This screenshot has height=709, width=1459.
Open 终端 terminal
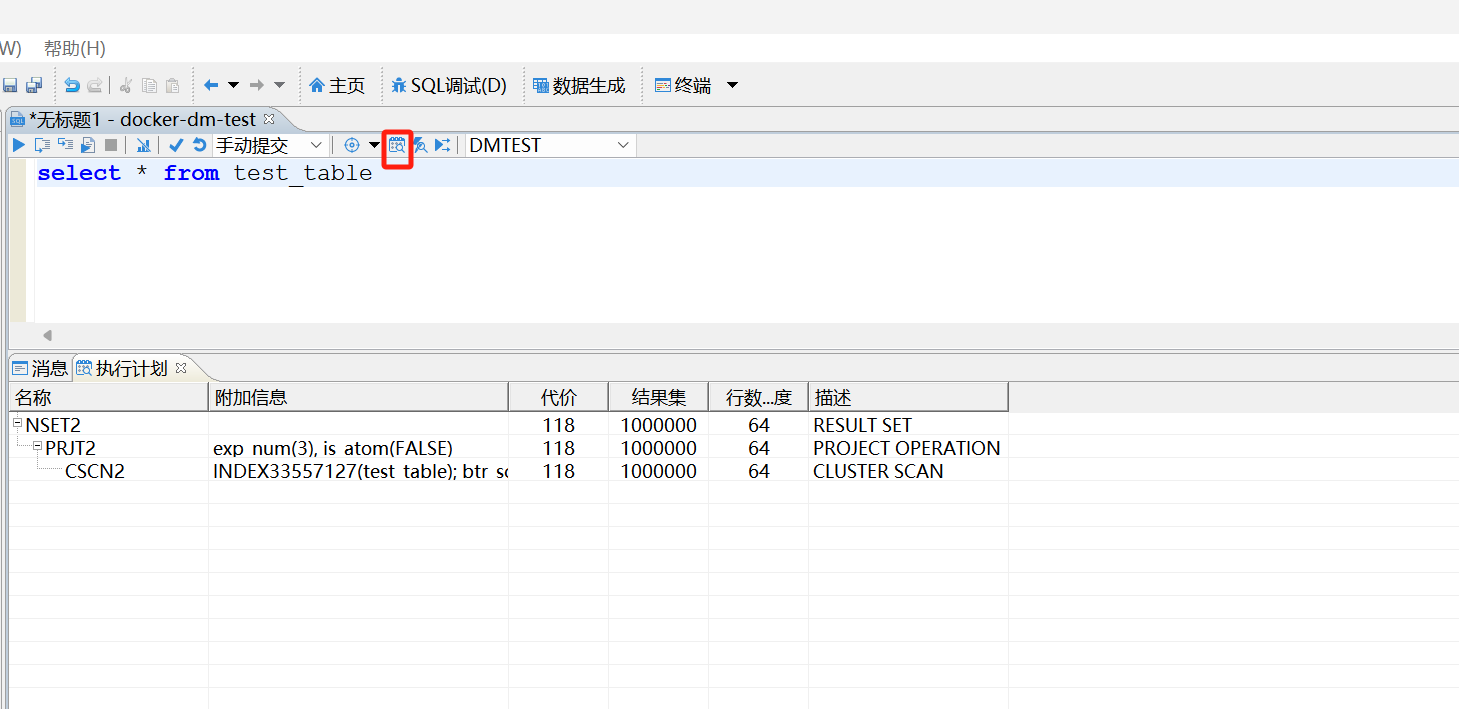pos(683,86)
